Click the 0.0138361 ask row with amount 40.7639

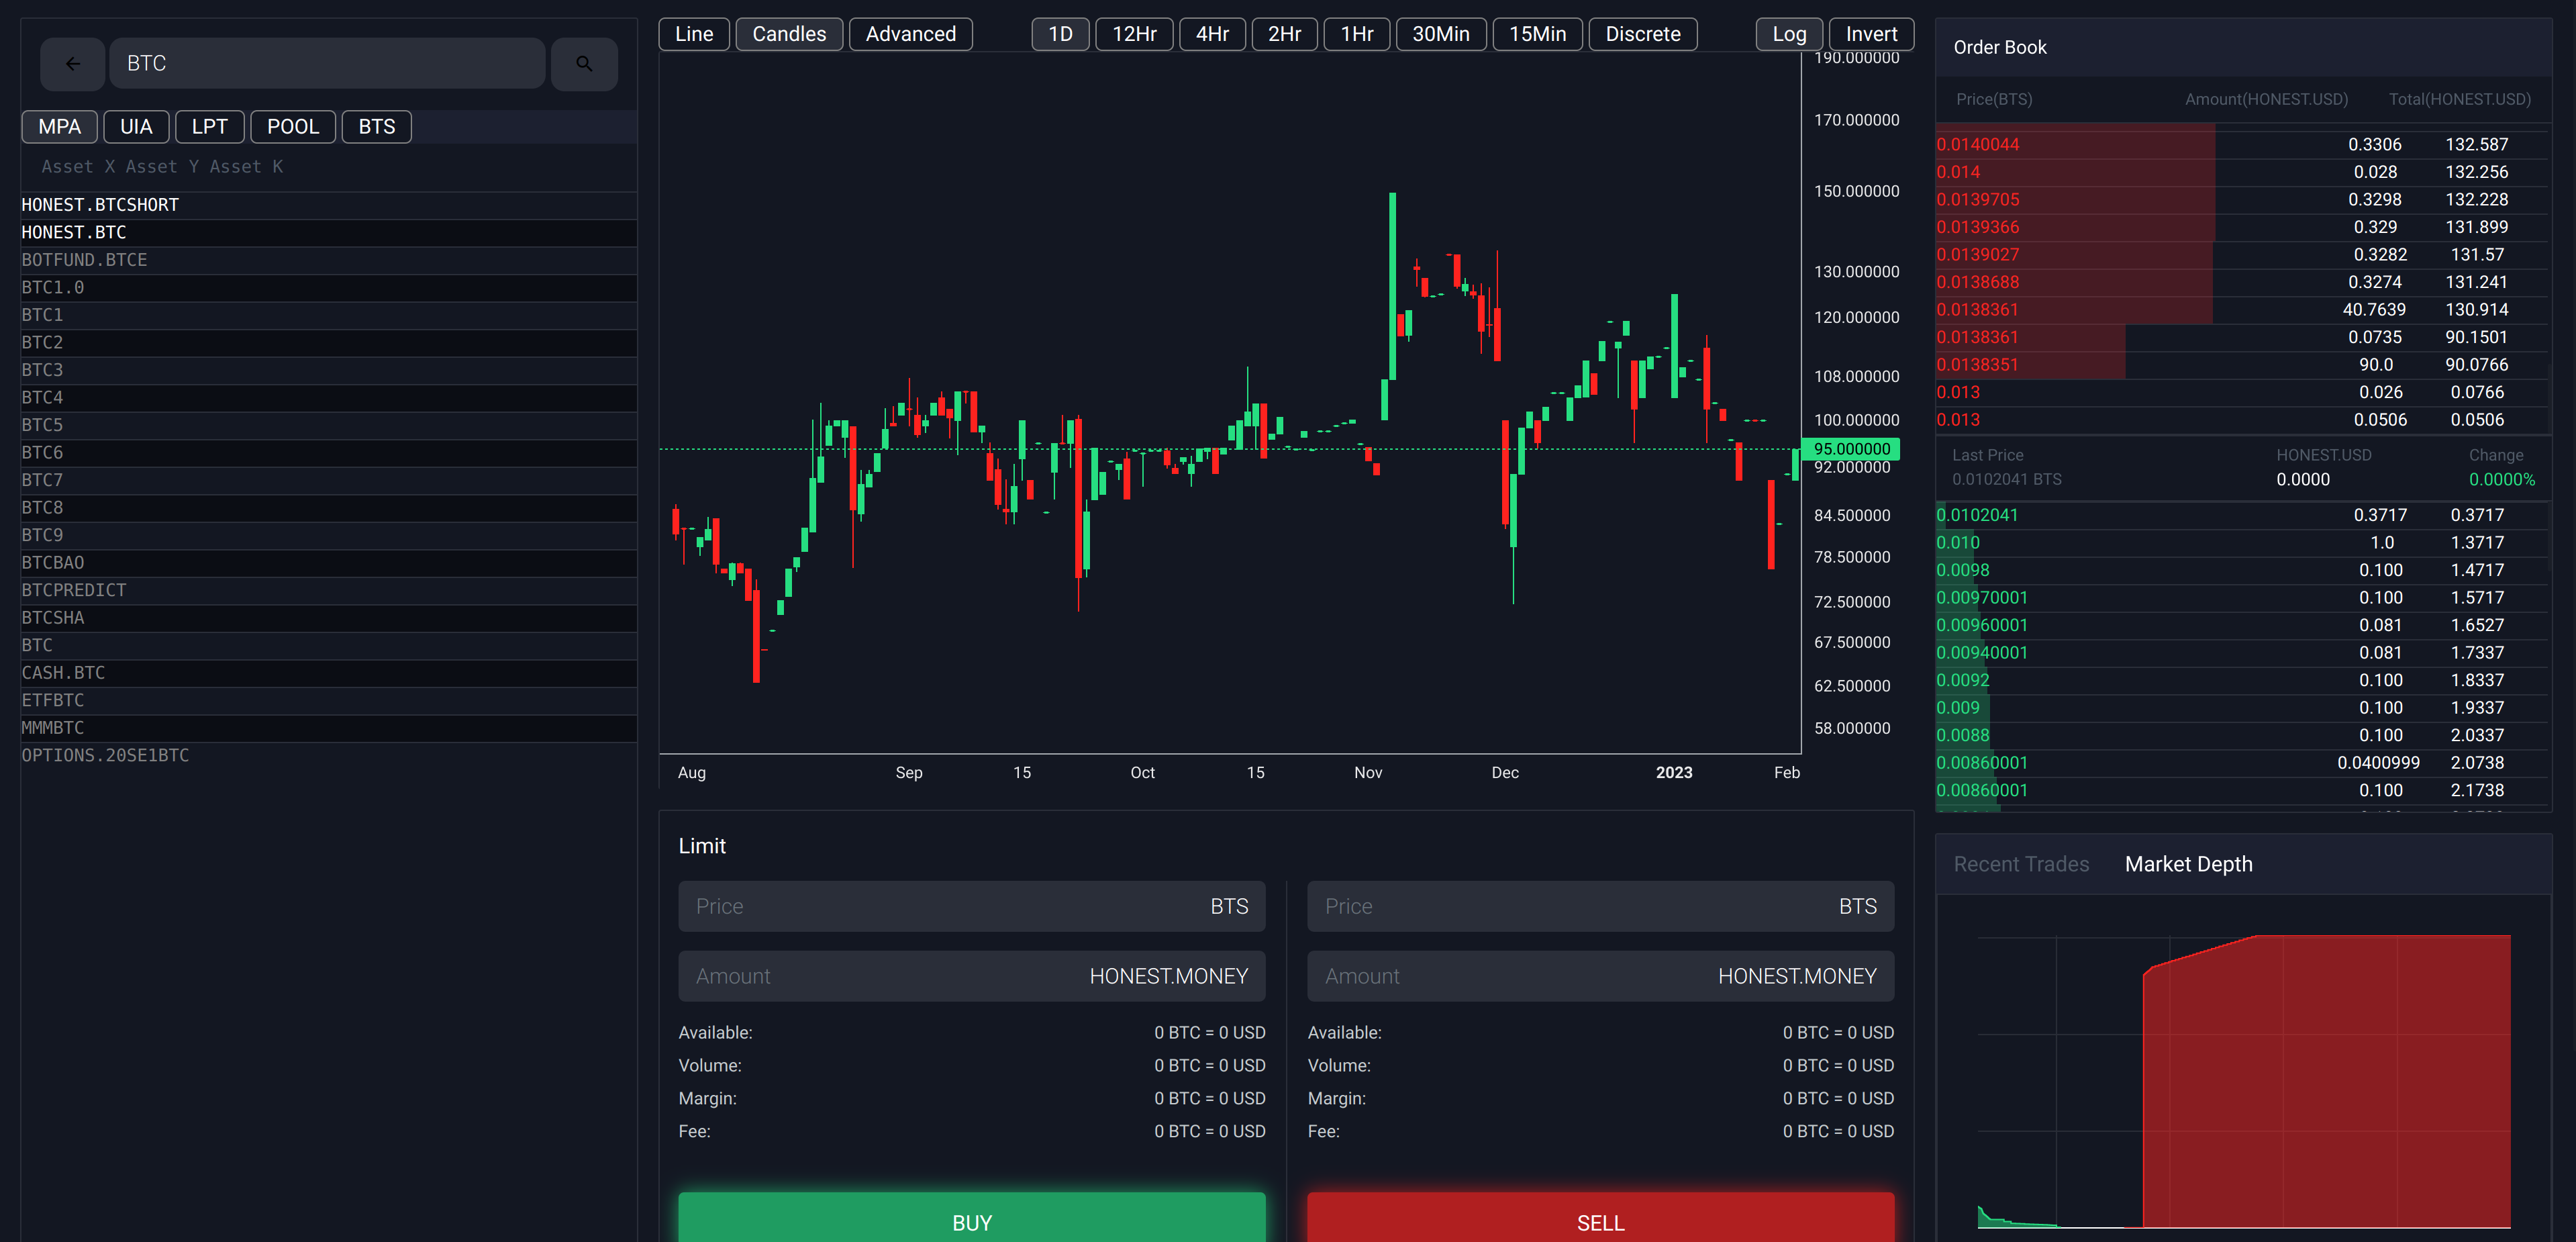2240,310
